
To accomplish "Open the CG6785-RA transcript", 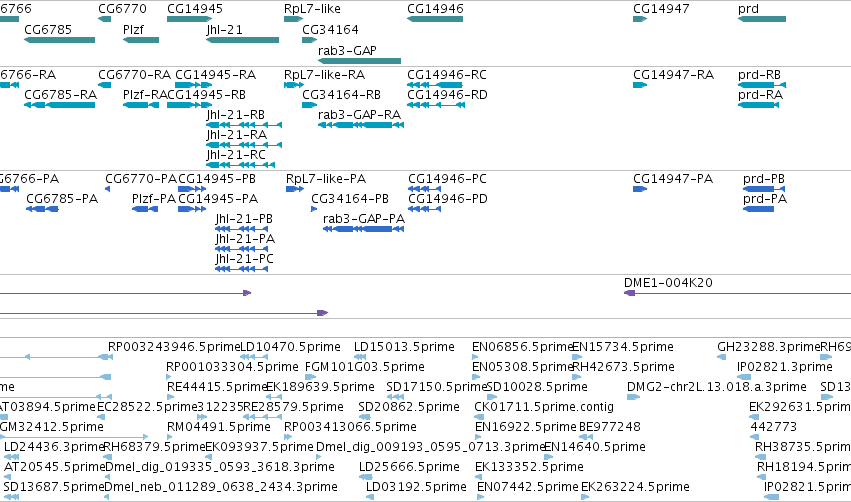I will click(60, 105).
